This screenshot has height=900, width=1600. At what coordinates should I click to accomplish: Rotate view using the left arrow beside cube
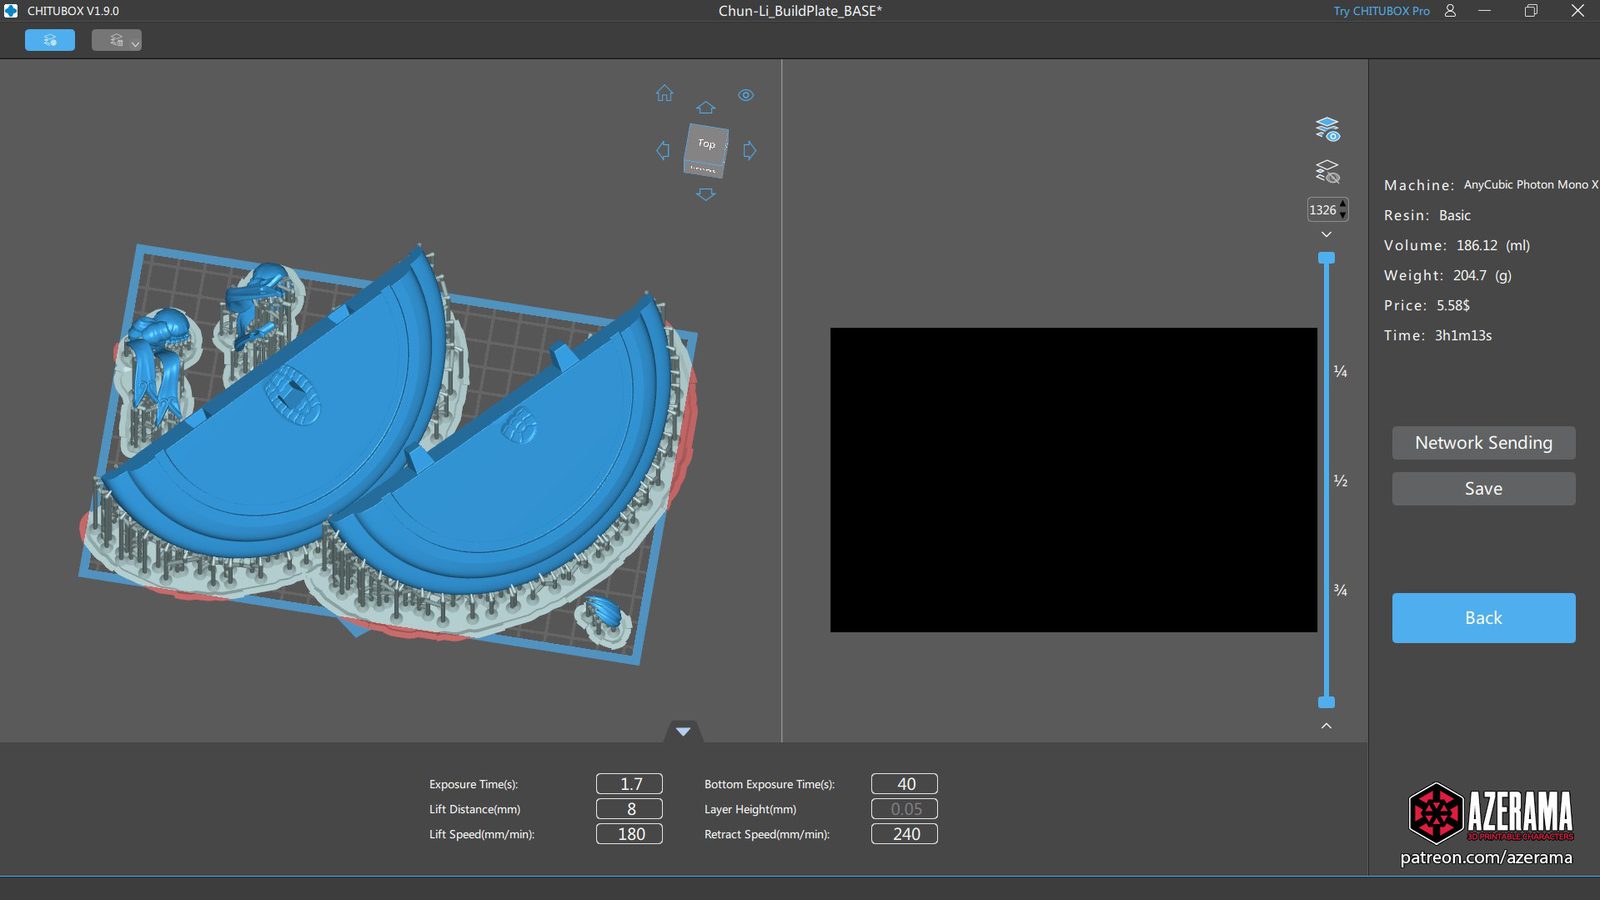(663, 150)
